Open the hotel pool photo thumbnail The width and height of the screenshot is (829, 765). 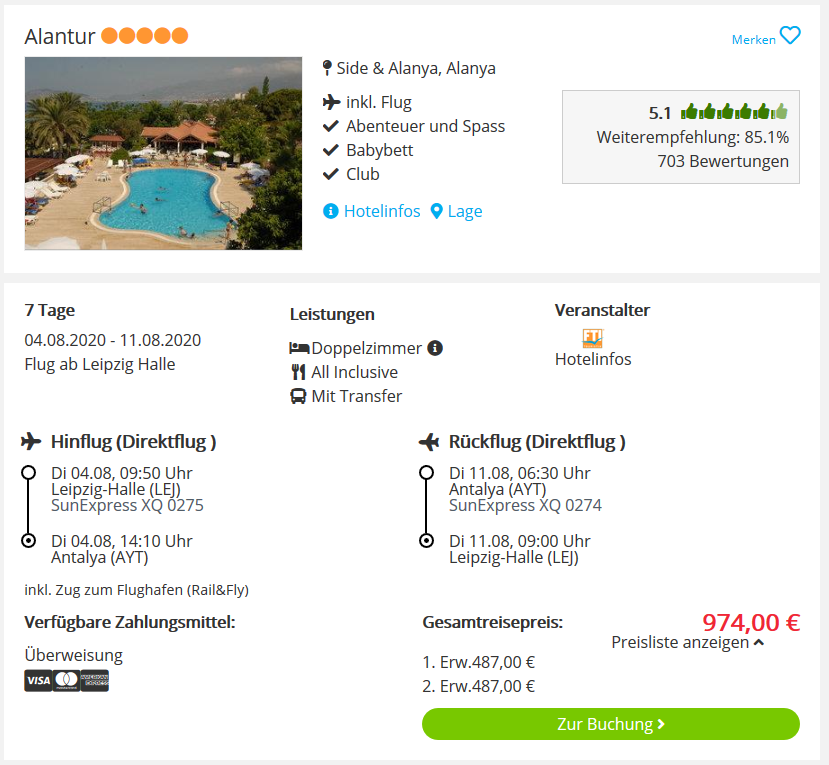point(163,153)
